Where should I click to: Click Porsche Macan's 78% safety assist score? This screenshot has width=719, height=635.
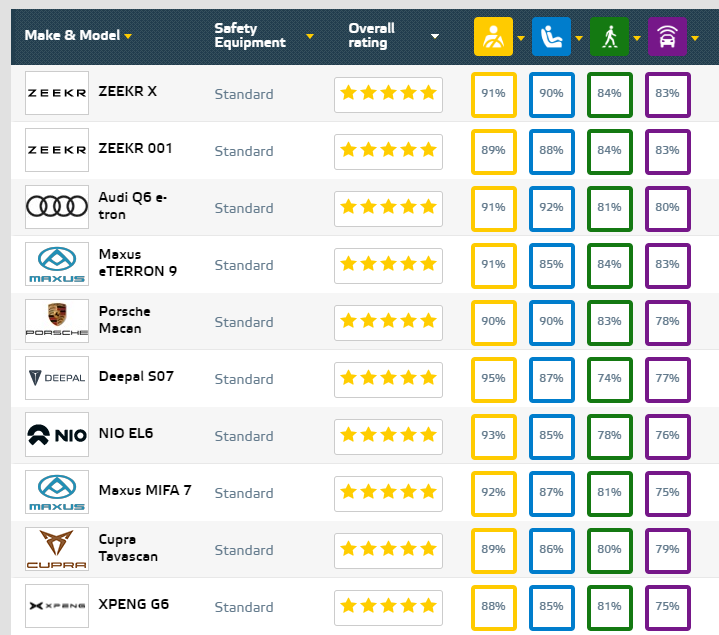point(667,322)
